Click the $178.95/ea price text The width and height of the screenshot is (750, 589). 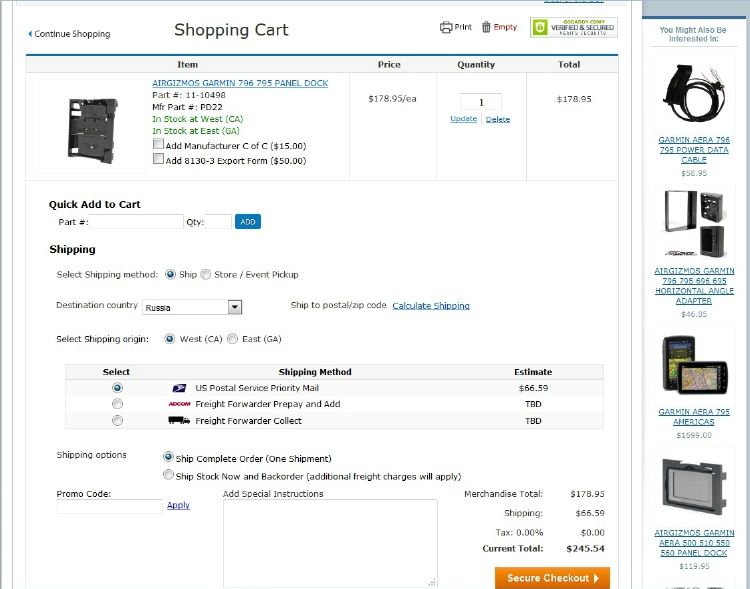coord(392,99)
